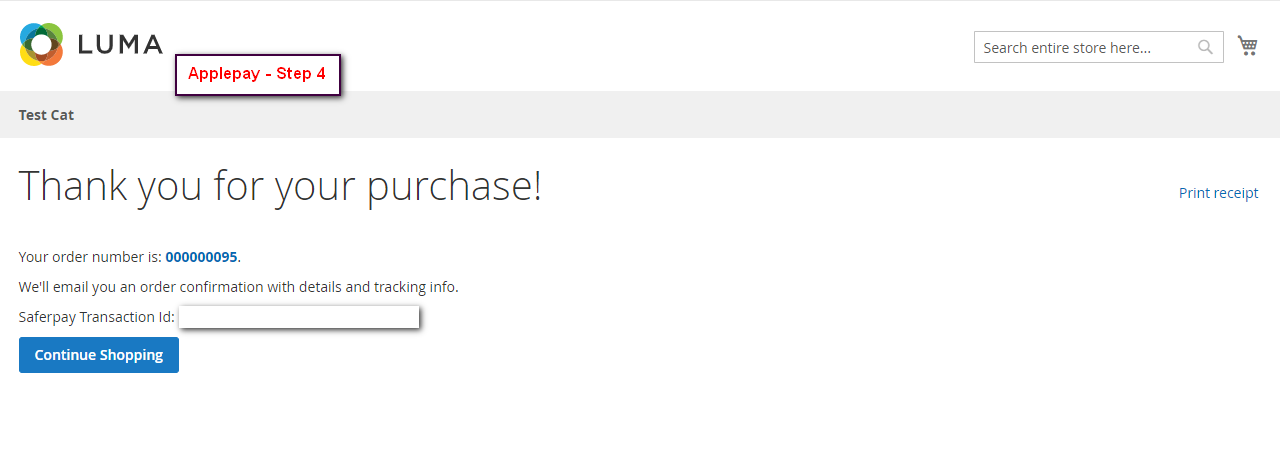1280x453 pixels.
Task: Click the 'Your order number is' text
Action: coord(90,257)
